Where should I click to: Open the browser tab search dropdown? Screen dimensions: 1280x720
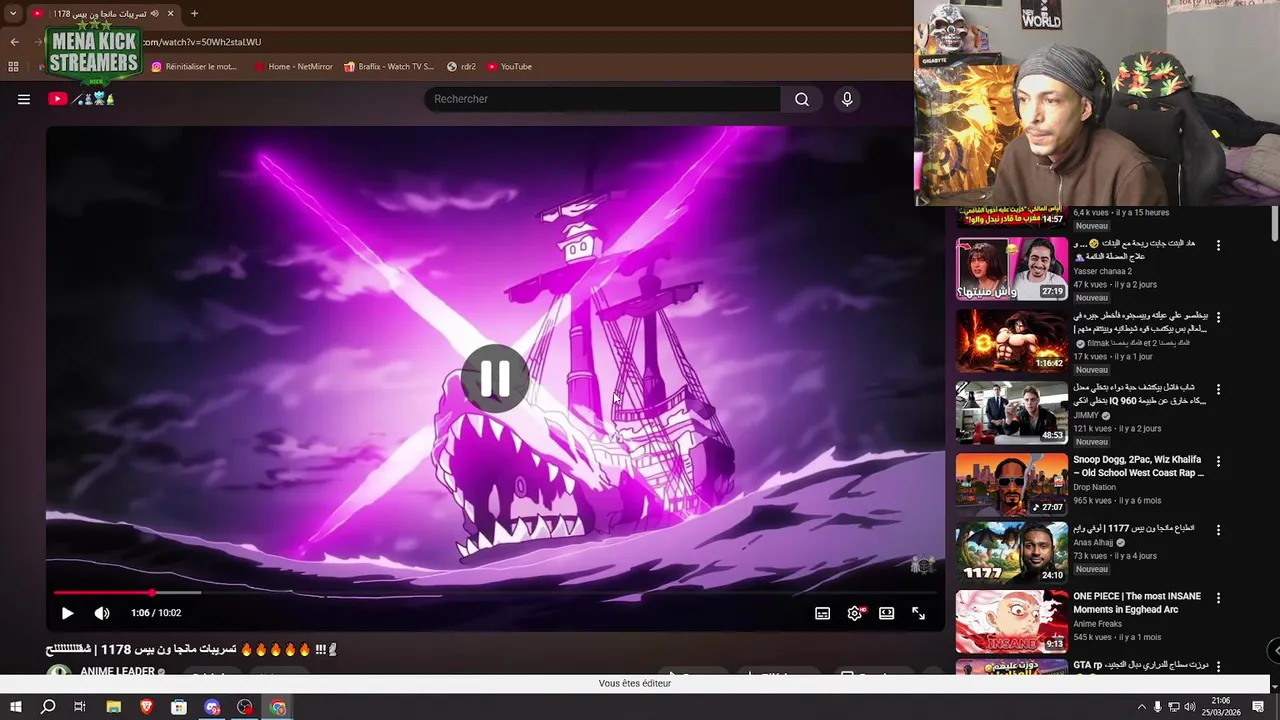[x=12, y=14]
